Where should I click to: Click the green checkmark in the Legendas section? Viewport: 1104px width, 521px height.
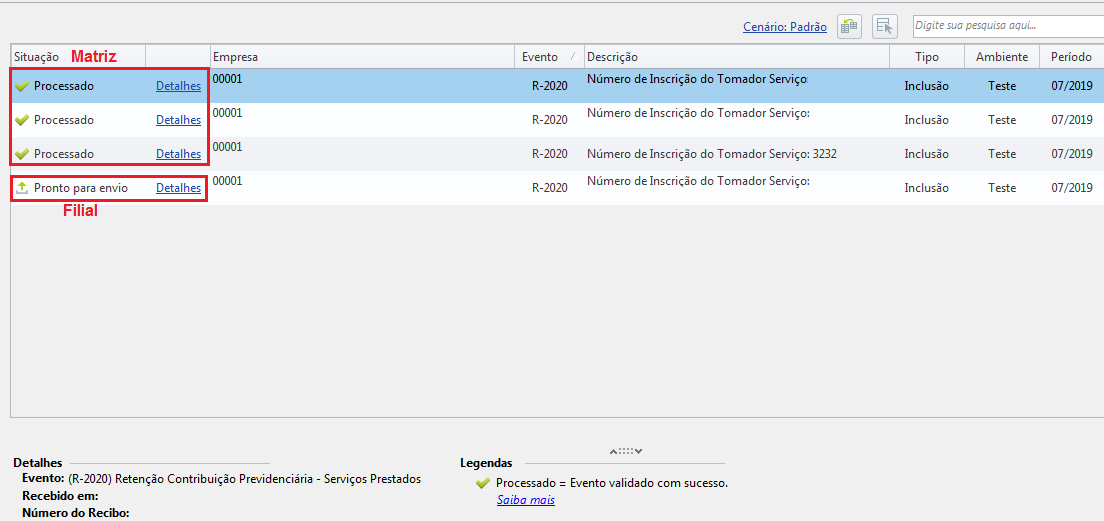[483, 483]
